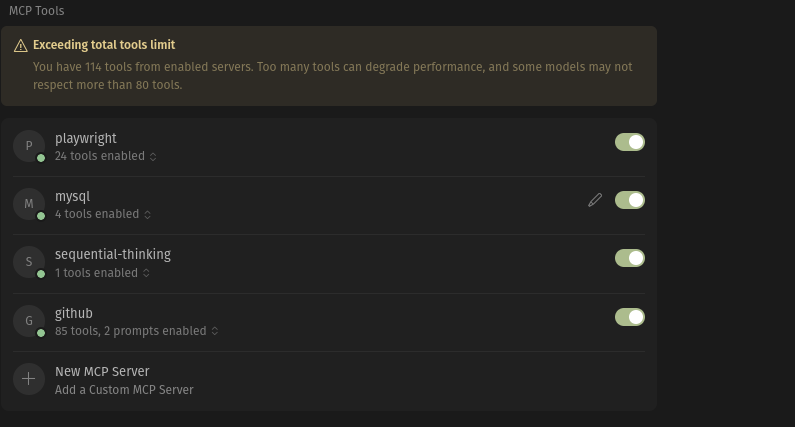Edit the mysql server with pencil icon
Image resolution: width=795 pixels, height=427 pixels.
click(x=595, y=200)
